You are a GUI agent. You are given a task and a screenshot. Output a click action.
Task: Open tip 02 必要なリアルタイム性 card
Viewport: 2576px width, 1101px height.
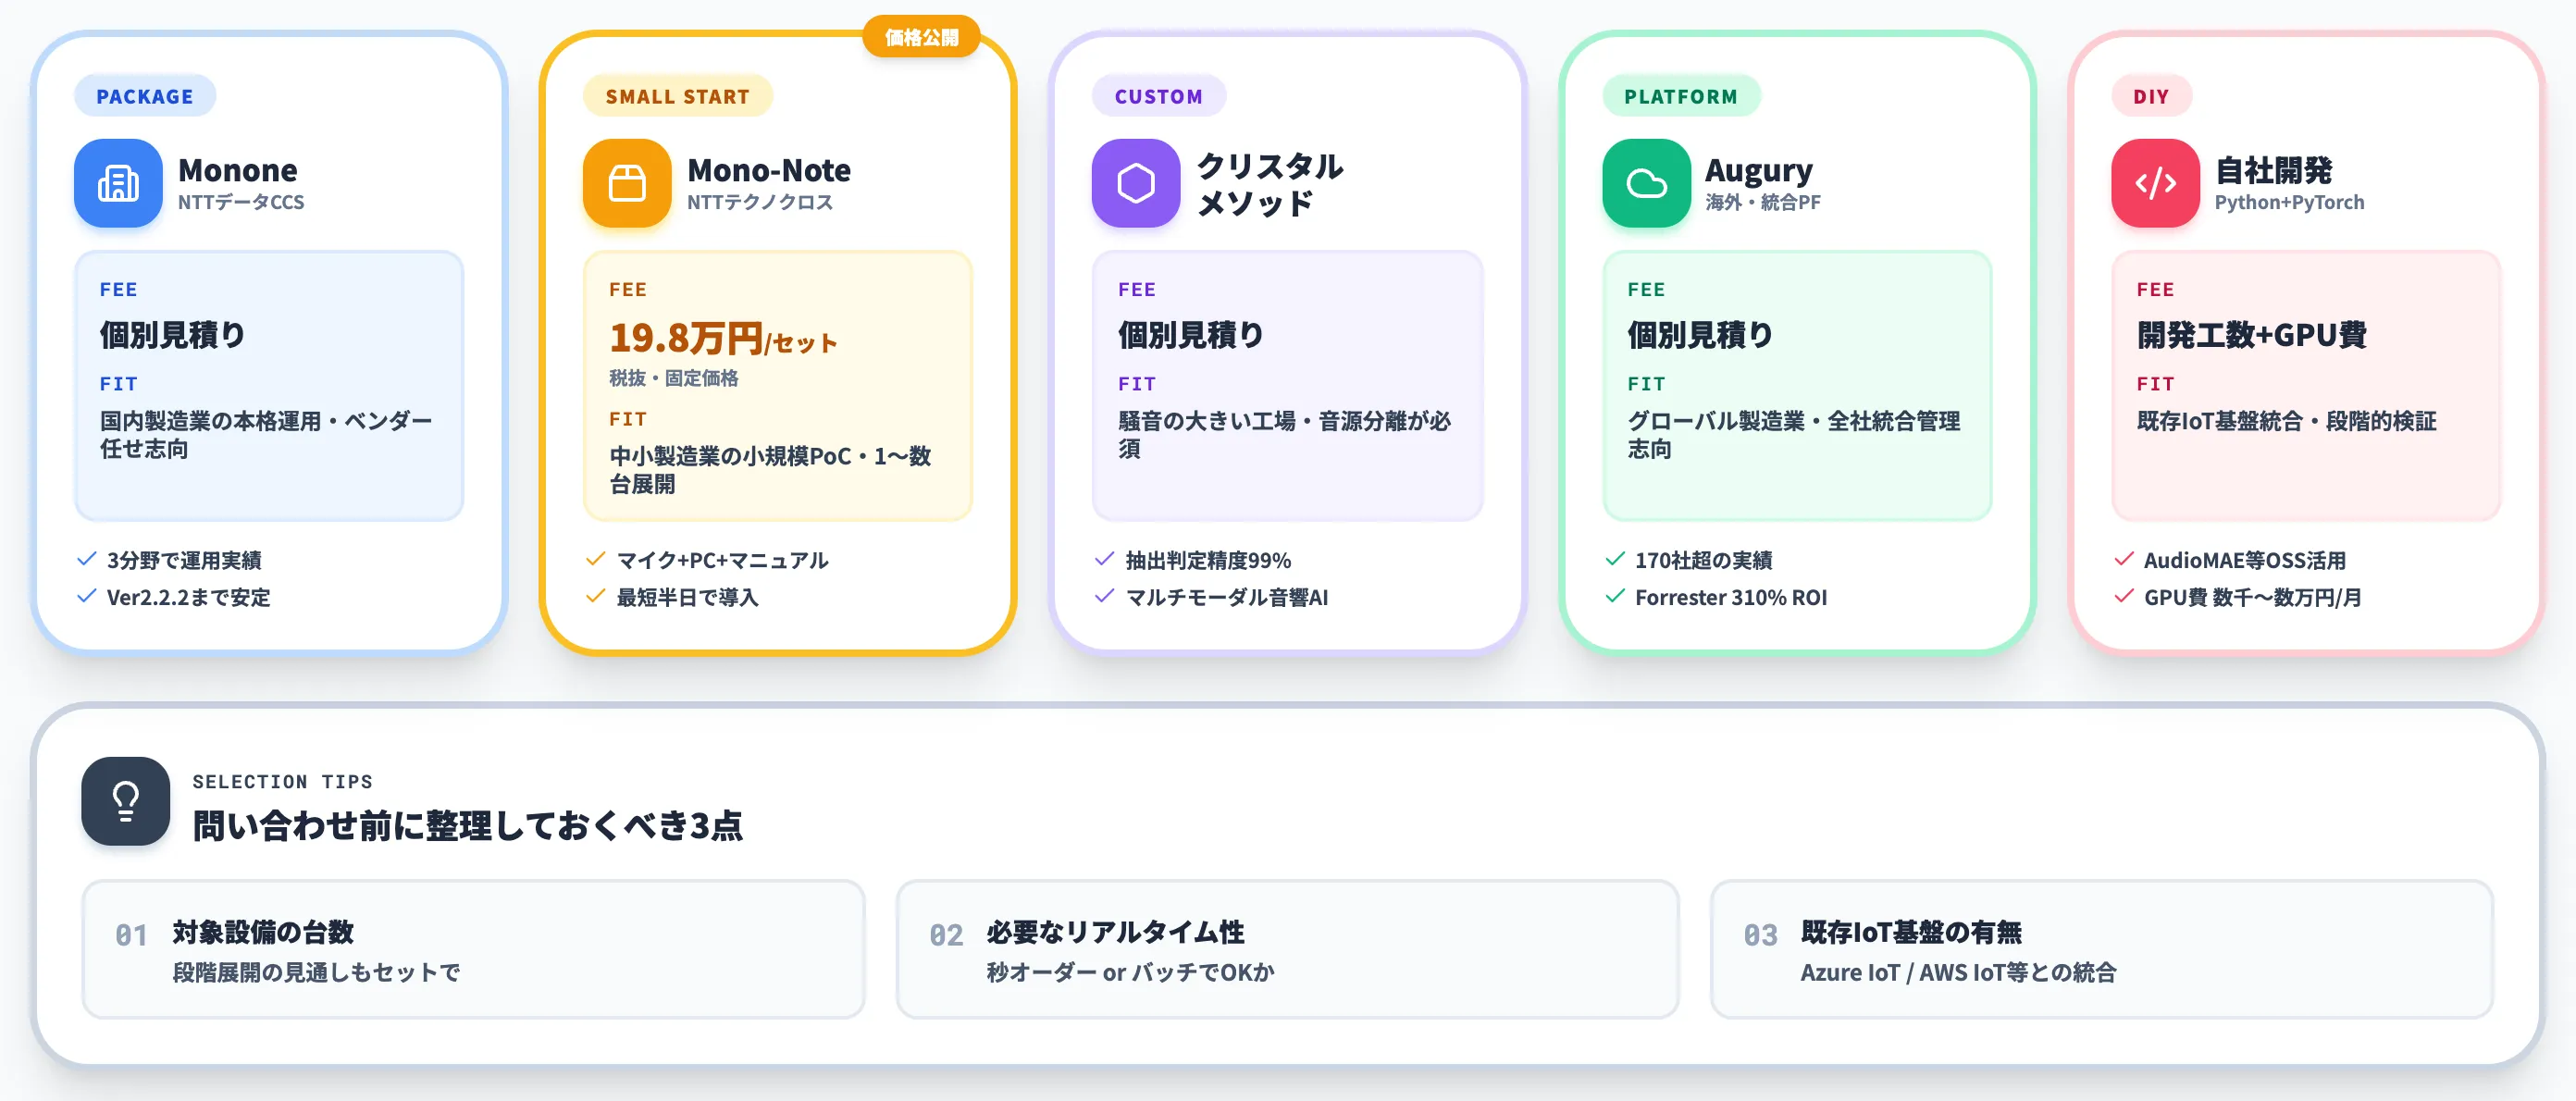point(1287,949)
